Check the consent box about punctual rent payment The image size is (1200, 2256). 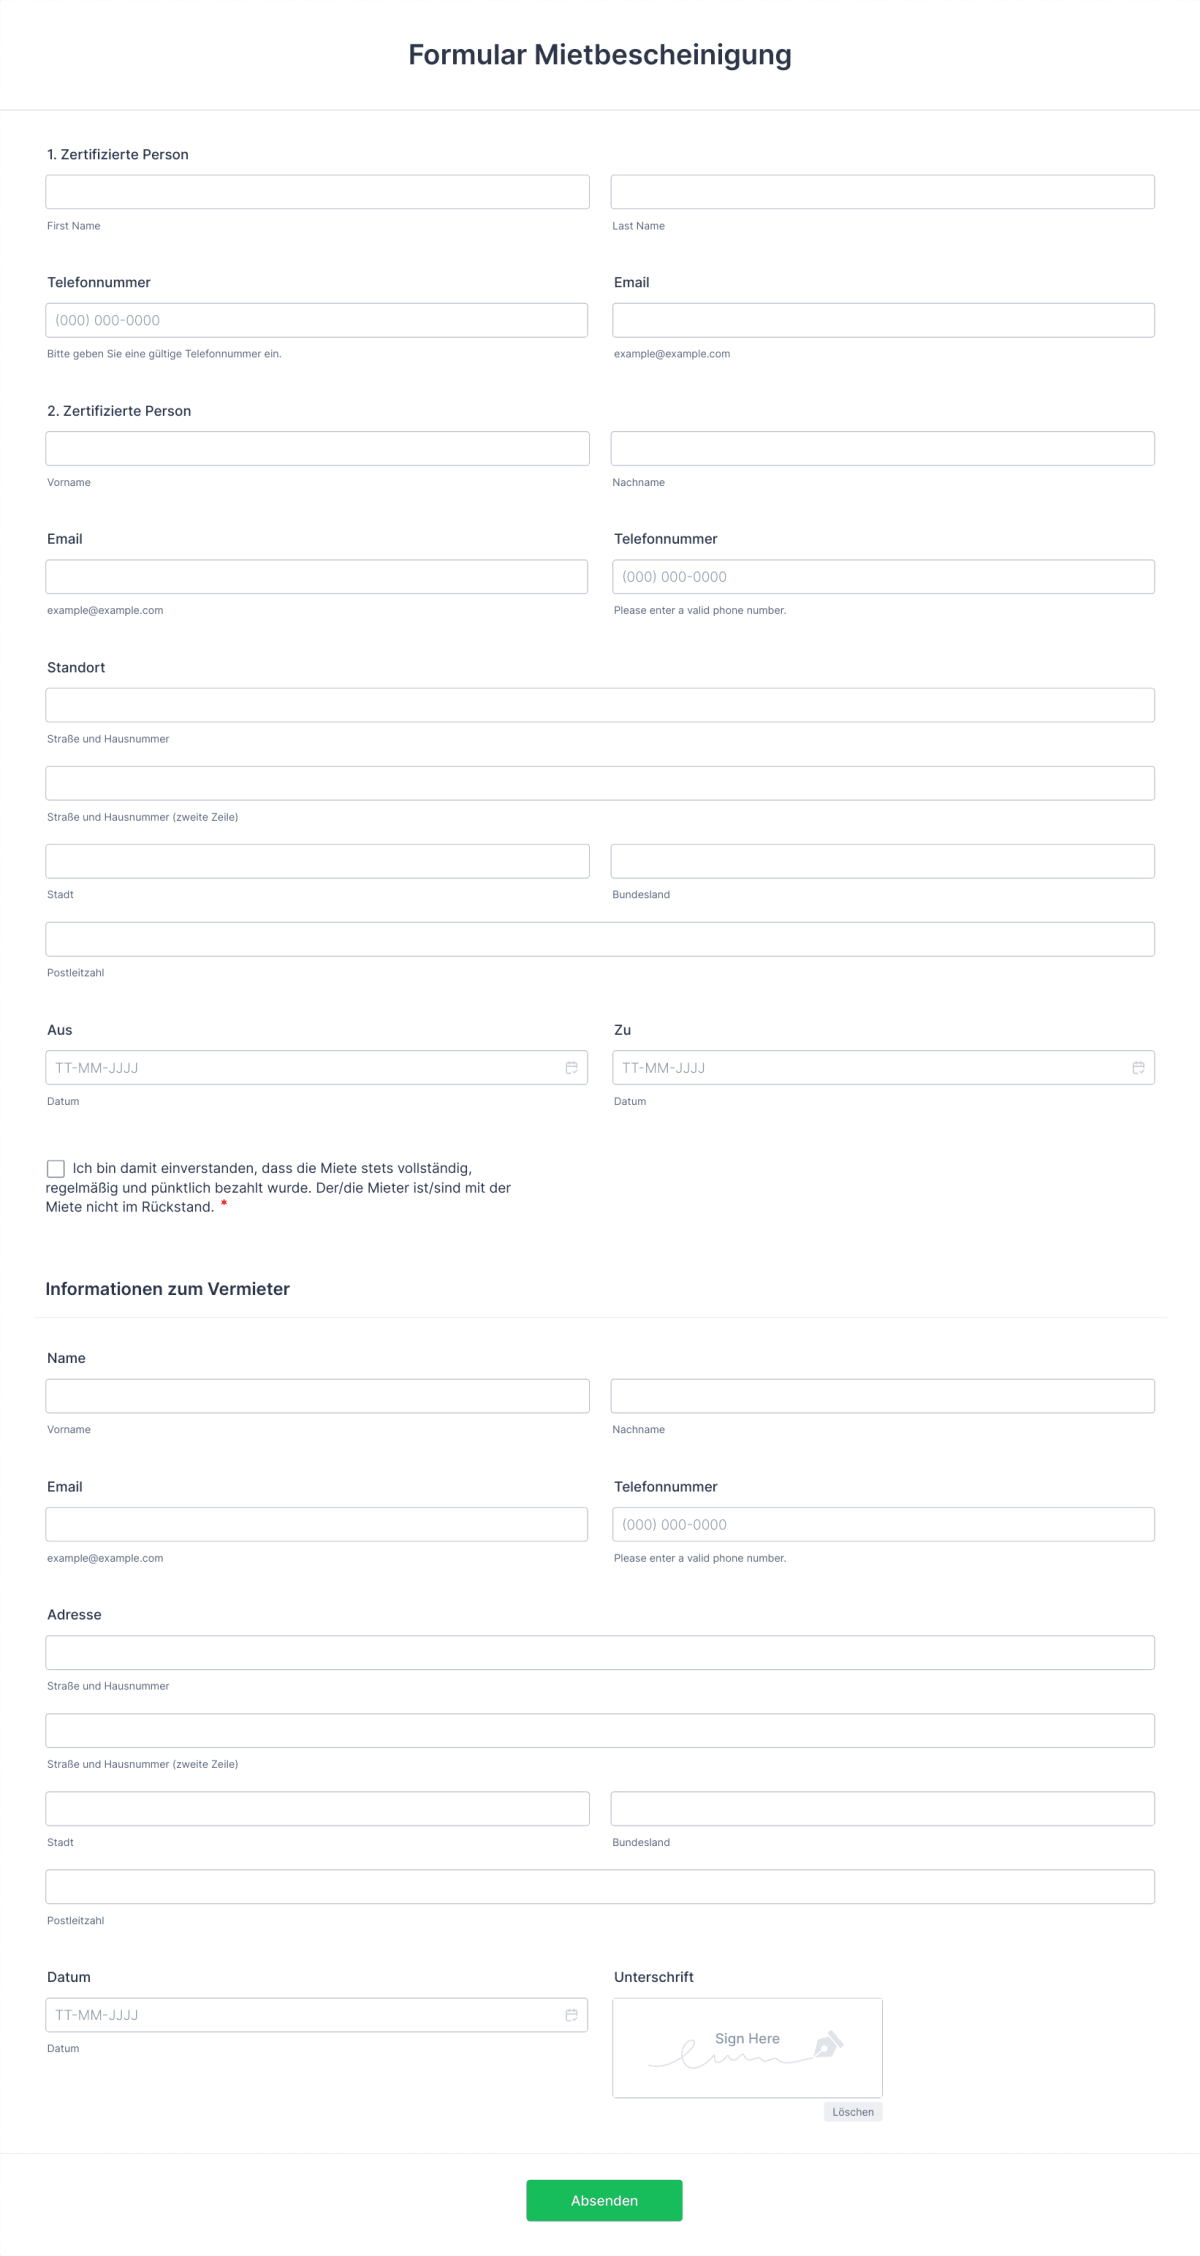click(x=55, y=1168)
